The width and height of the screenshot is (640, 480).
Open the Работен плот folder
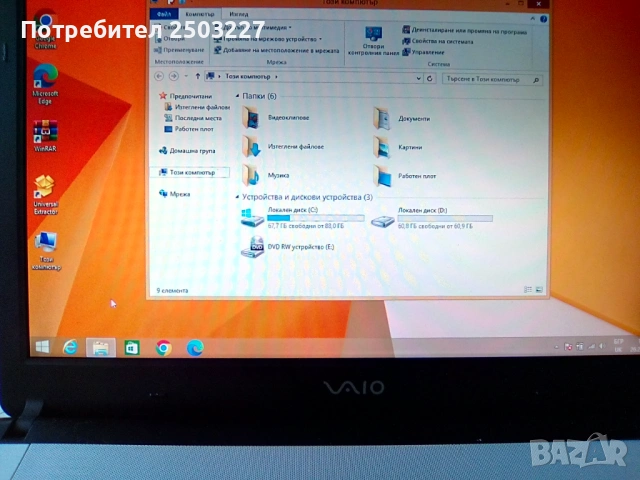pyautogui.click(x=404, y=176)
